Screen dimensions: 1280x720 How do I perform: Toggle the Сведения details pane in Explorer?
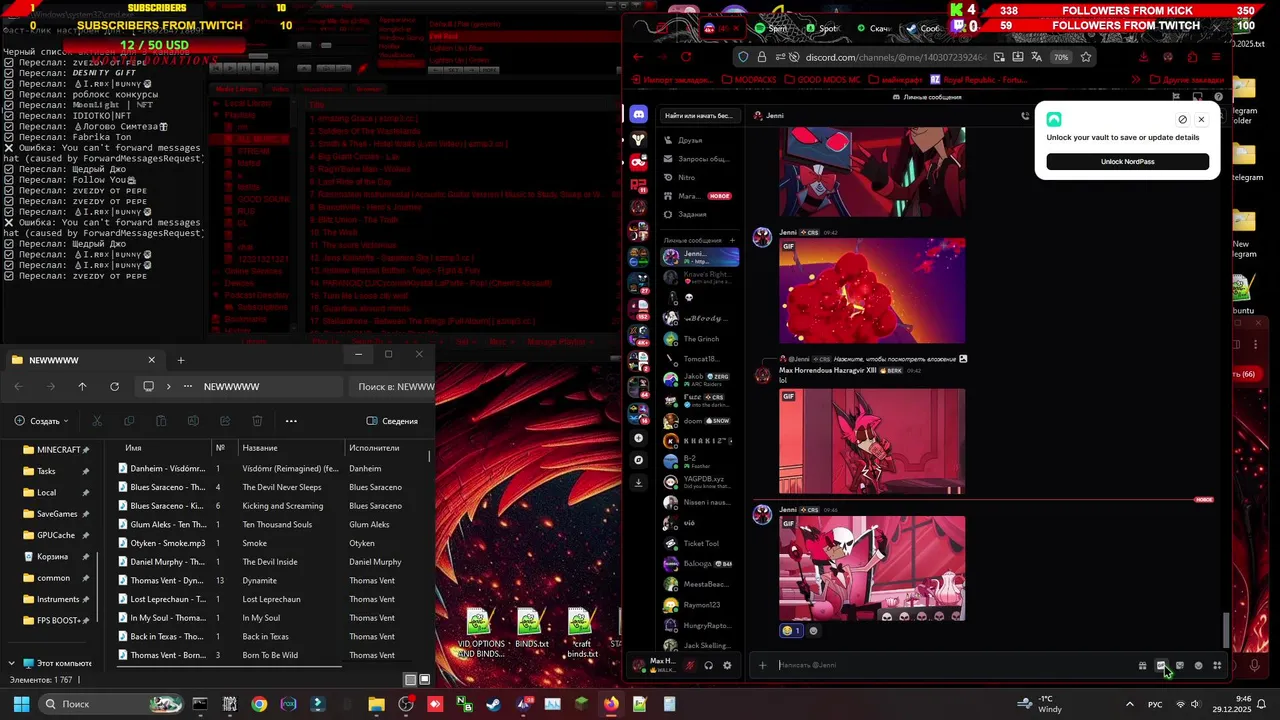(392, 421)
